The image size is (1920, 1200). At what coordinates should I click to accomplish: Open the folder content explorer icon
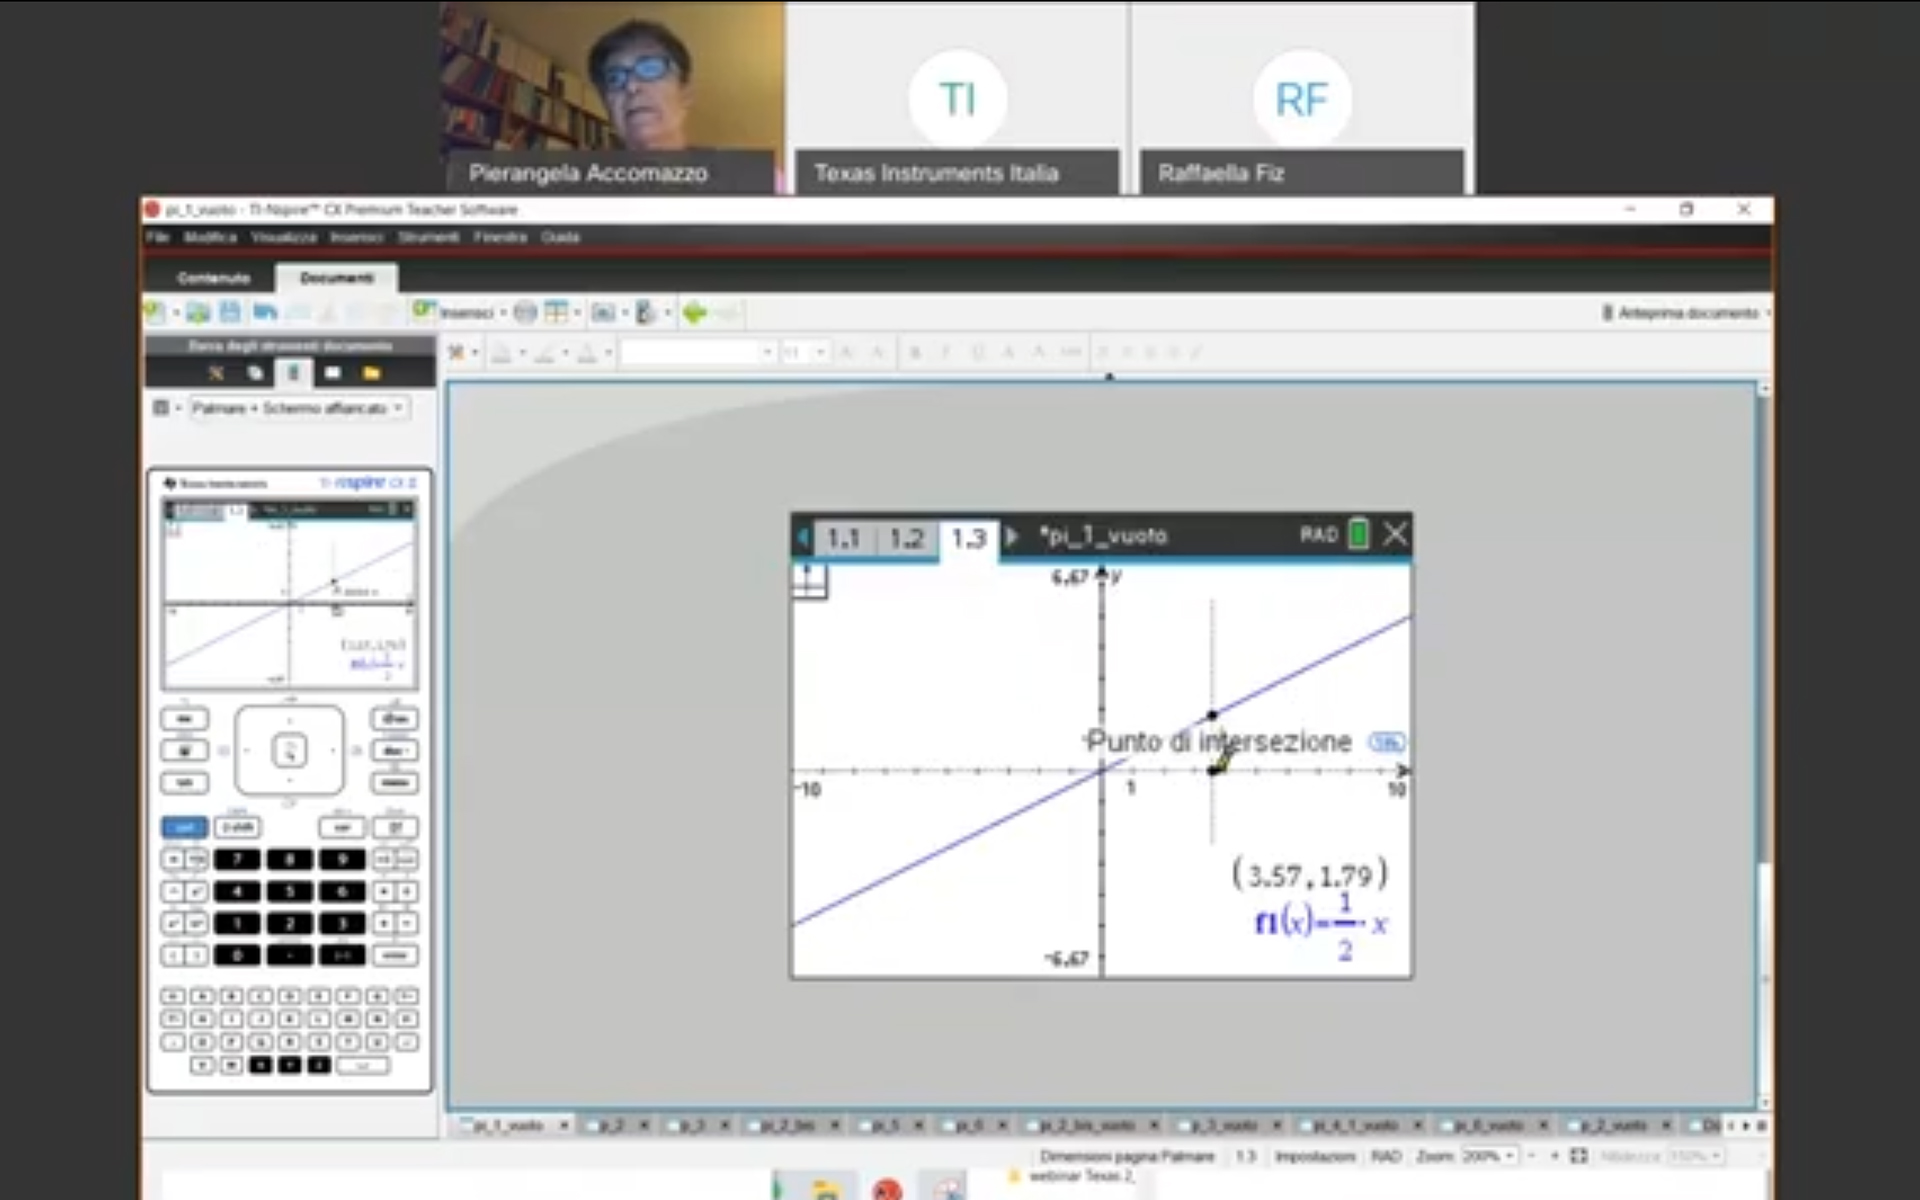tap(372, 373)
